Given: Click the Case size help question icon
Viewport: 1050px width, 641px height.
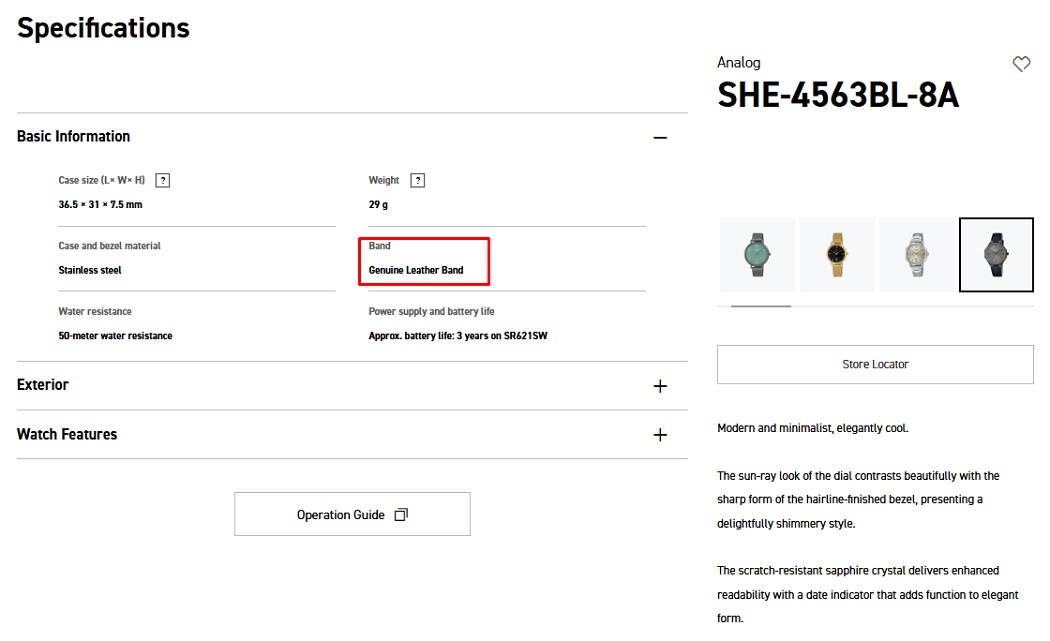Looking at the screenshot, I should [x=162, y=180].
